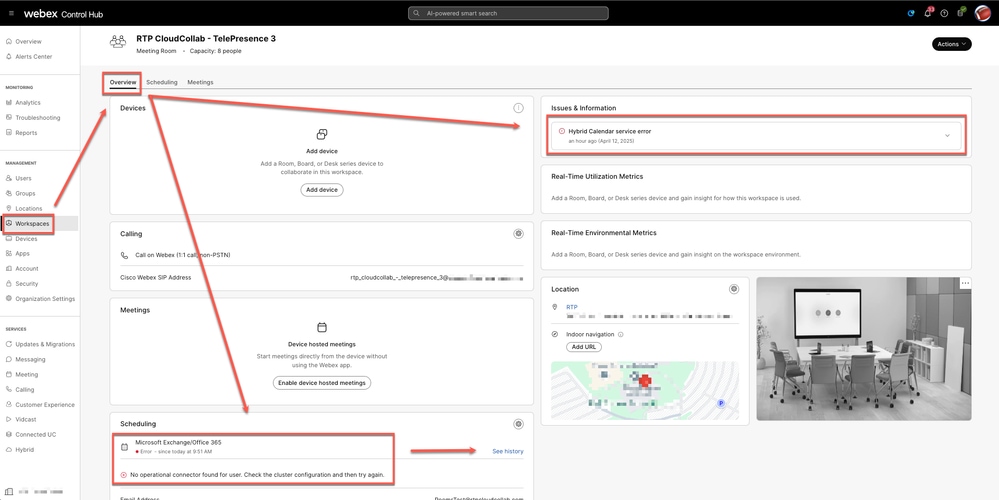Image resolution: width=999 pixels, height=500 pixels.
Task: Click the Add device button
Action: pyautogui.click(x=322, y=190)
